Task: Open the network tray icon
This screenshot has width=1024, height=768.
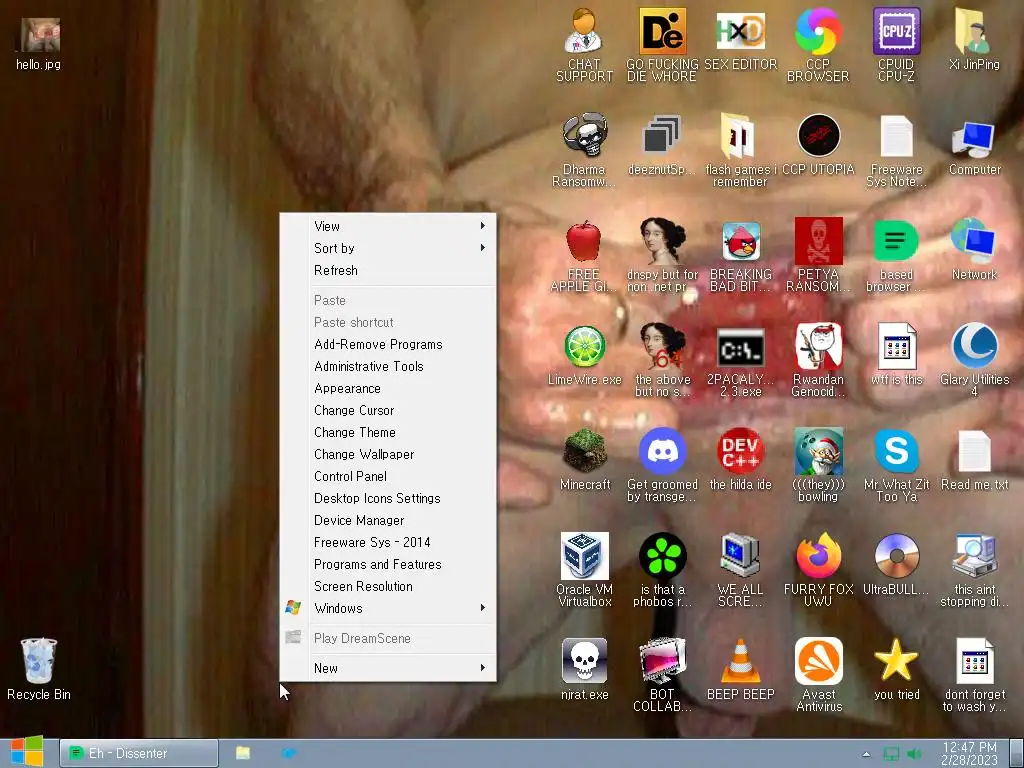Action: coord(891,754)
